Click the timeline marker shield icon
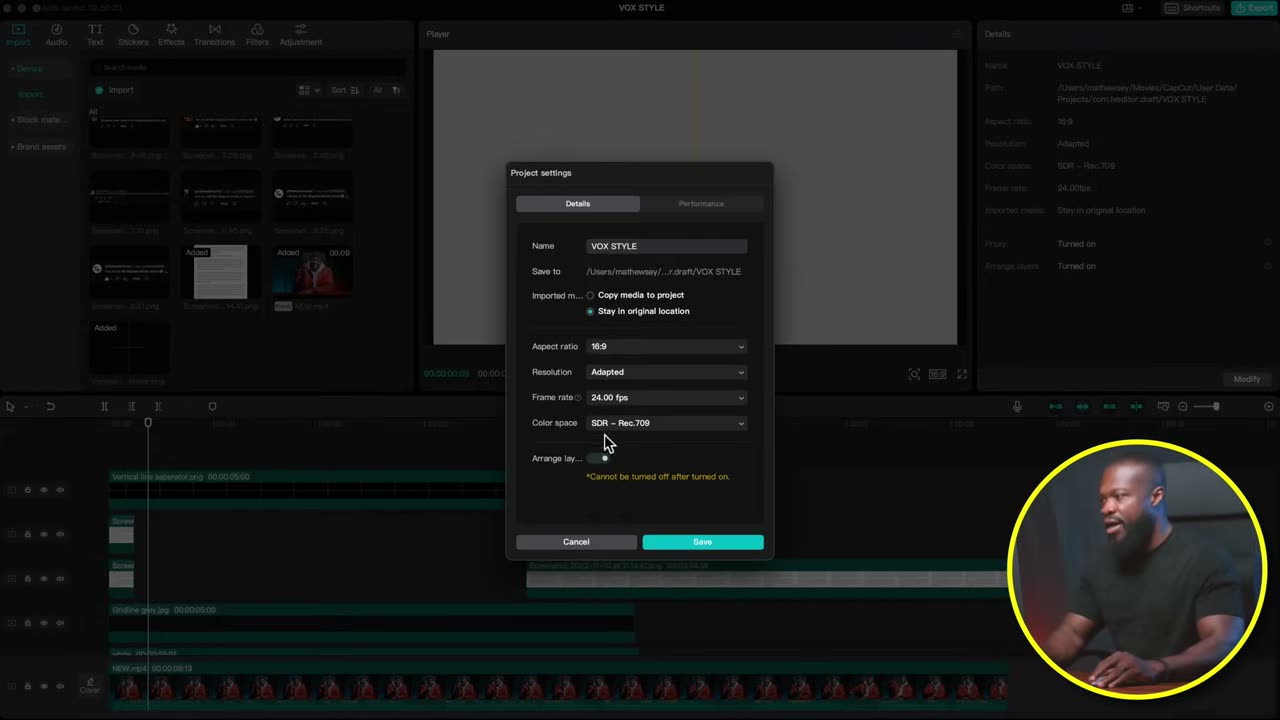The height and width of the screenshot is (720, 1280). 212,406
